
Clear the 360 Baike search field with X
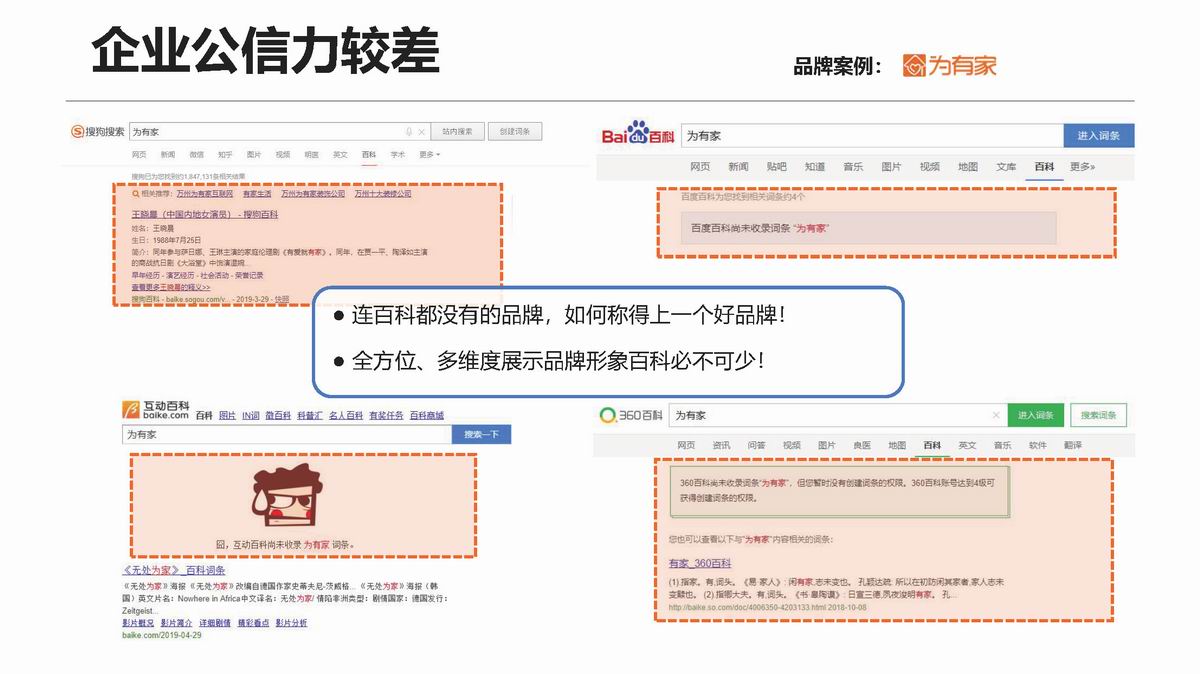tap(995, 415)
